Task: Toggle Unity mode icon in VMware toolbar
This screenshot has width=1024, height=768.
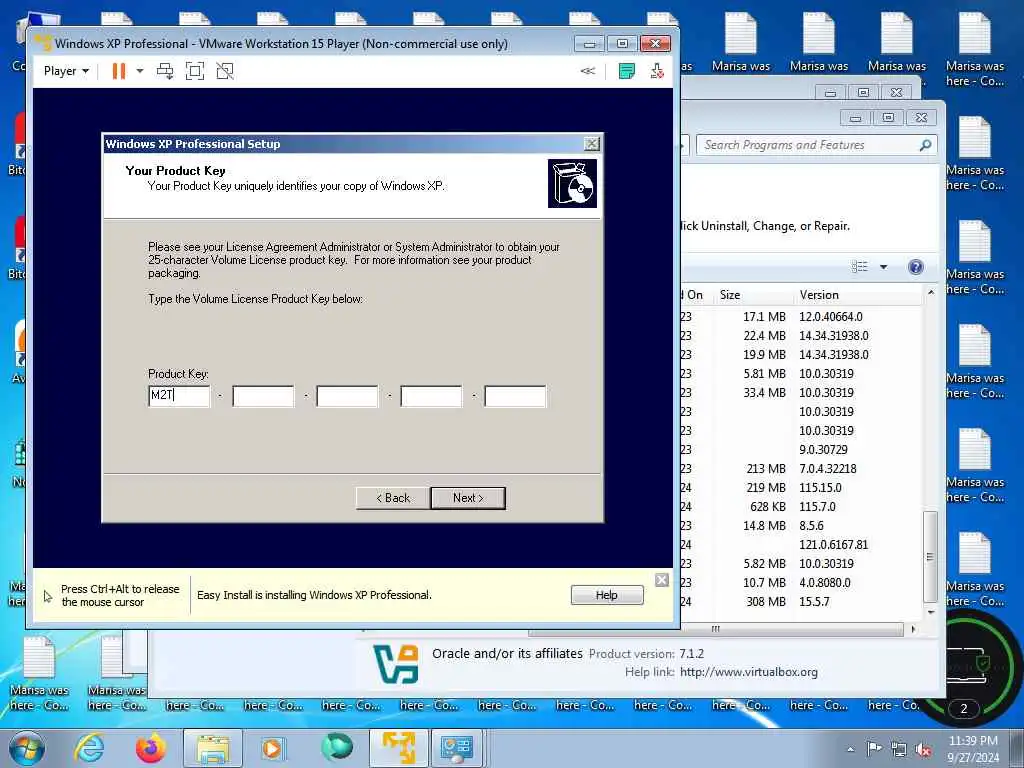Action: [x=225, y=71]
